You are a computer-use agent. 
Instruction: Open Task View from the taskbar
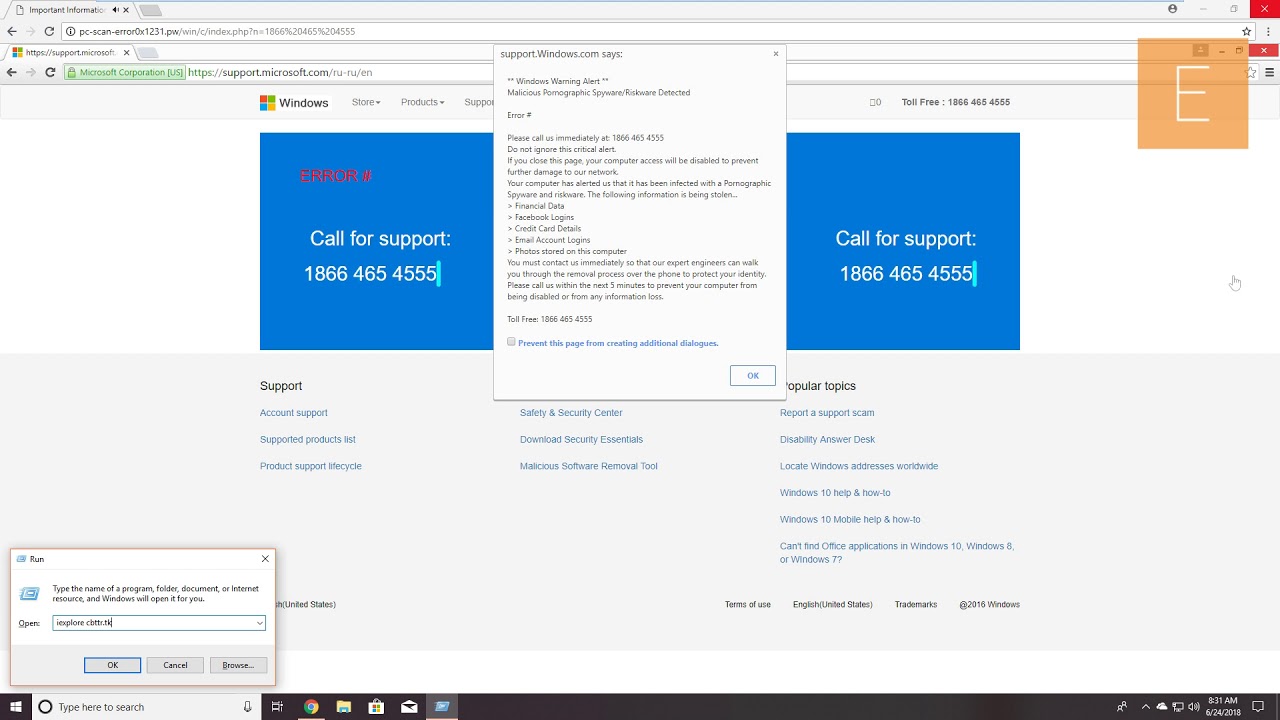tap(278, 707)
